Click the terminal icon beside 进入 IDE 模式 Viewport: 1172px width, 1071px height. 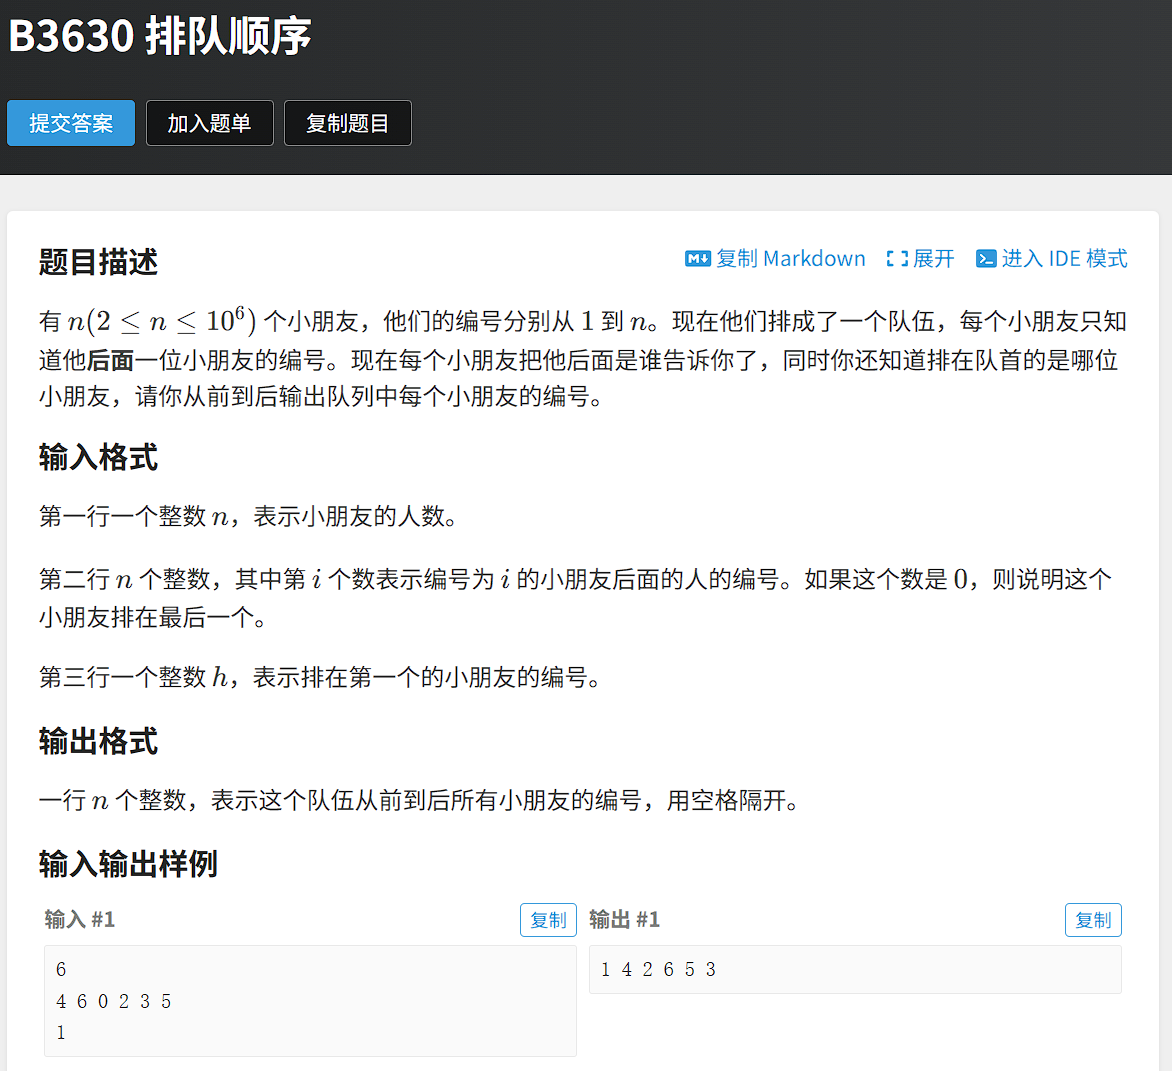(986, 259)
